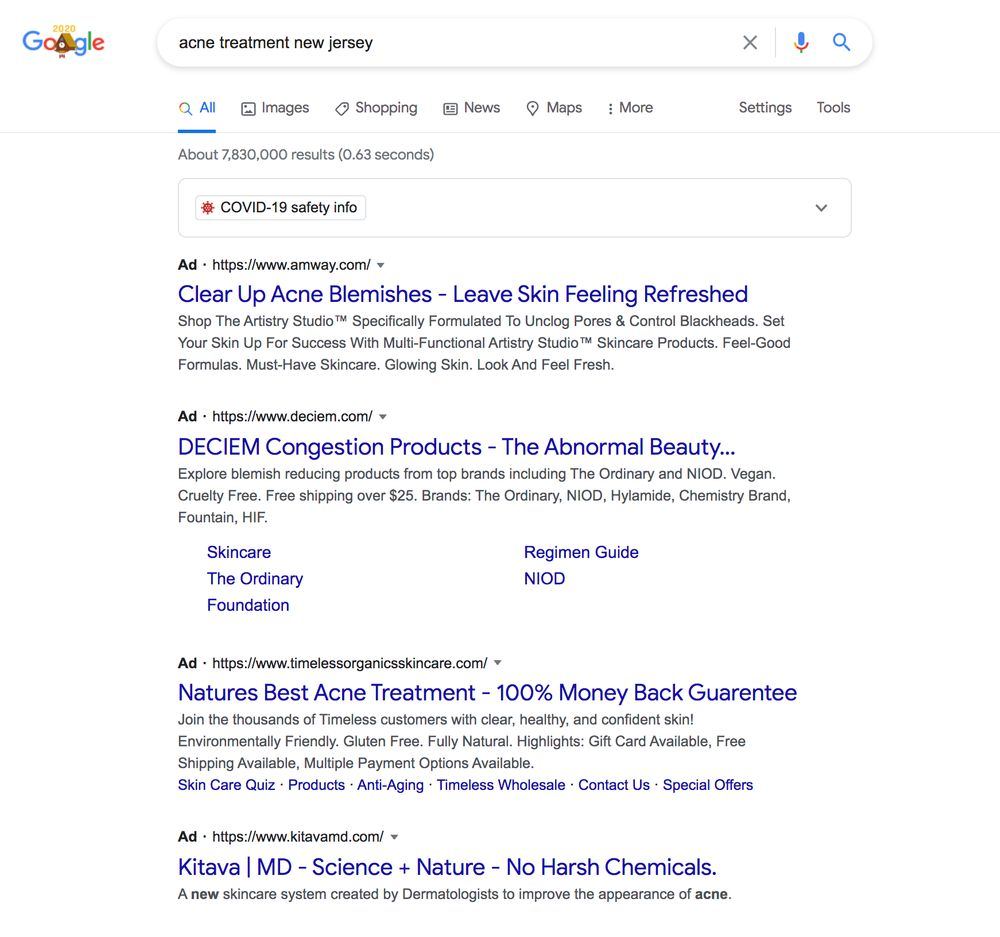Open dropdown arrow beside kitavamd.com URL

(x=394, y=837)
